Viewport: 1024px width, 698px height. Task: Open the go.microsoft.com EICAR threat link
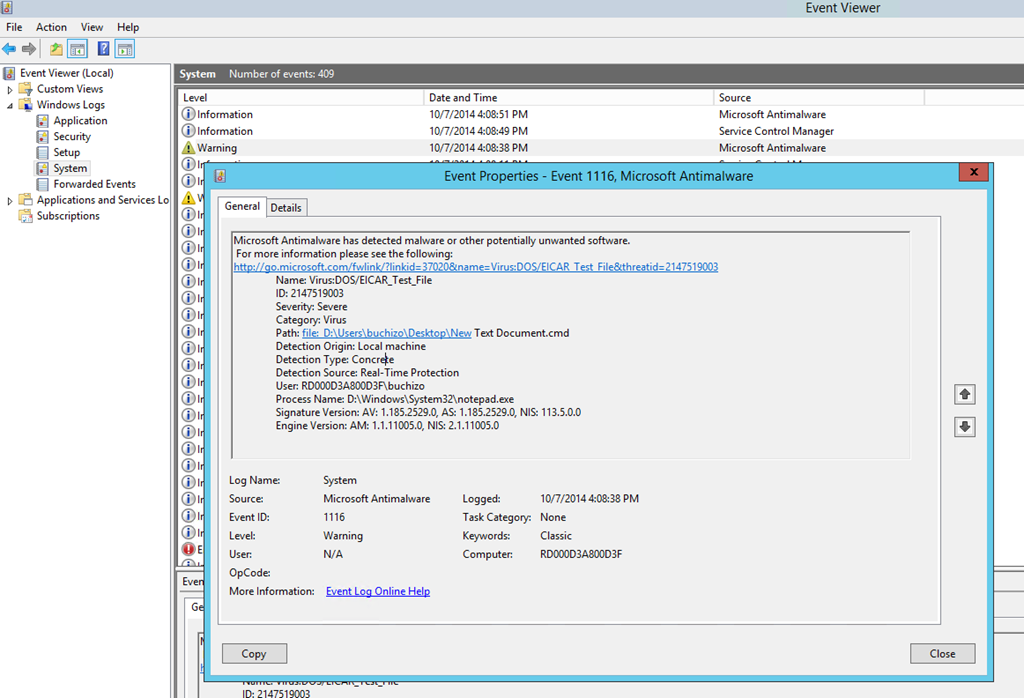click(x=475, y=267)
